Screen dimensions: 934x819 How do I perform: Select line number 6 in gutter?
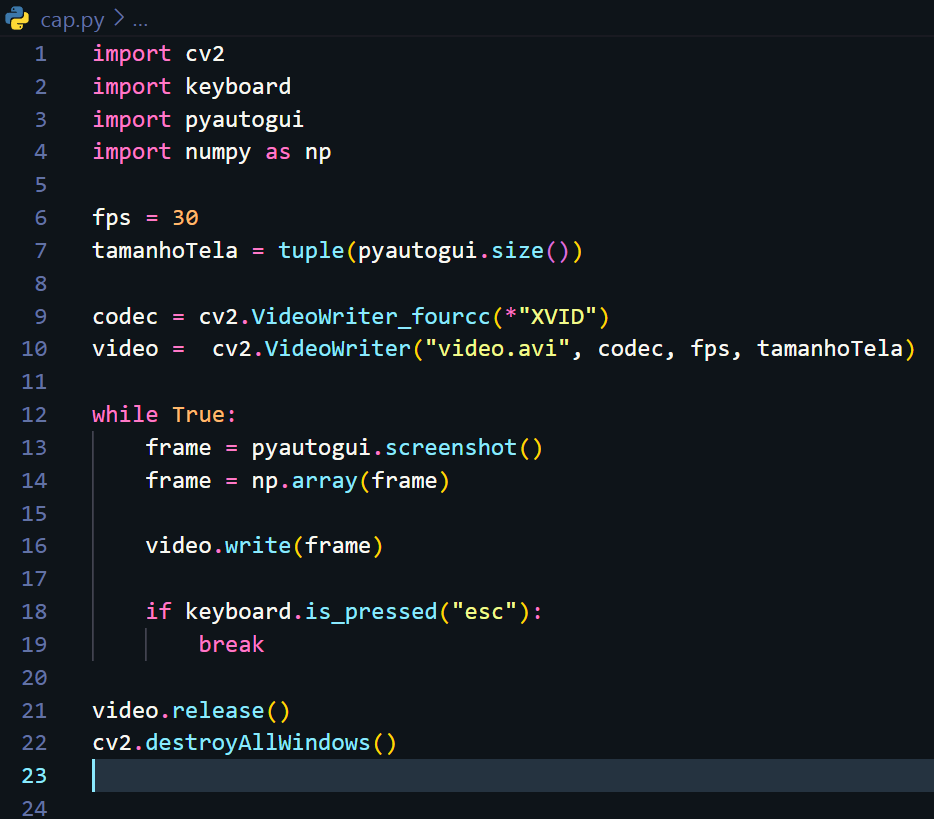(41, 218)
